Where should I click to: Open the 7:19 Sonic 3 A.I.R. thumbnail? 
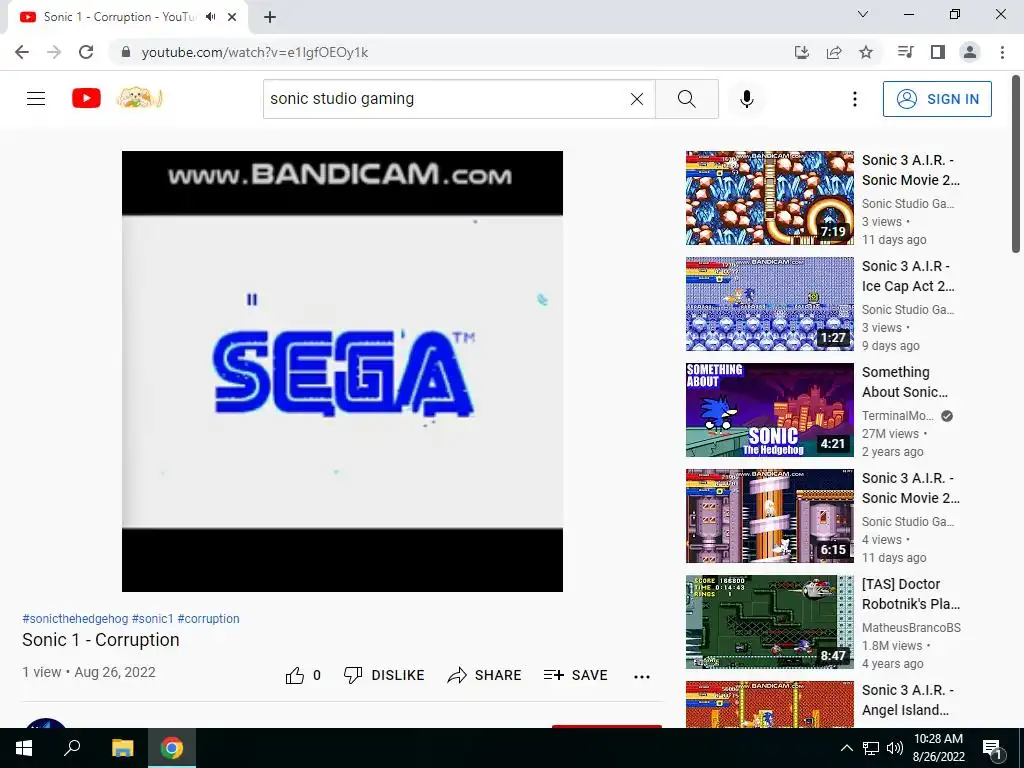(x=769, y=198)
